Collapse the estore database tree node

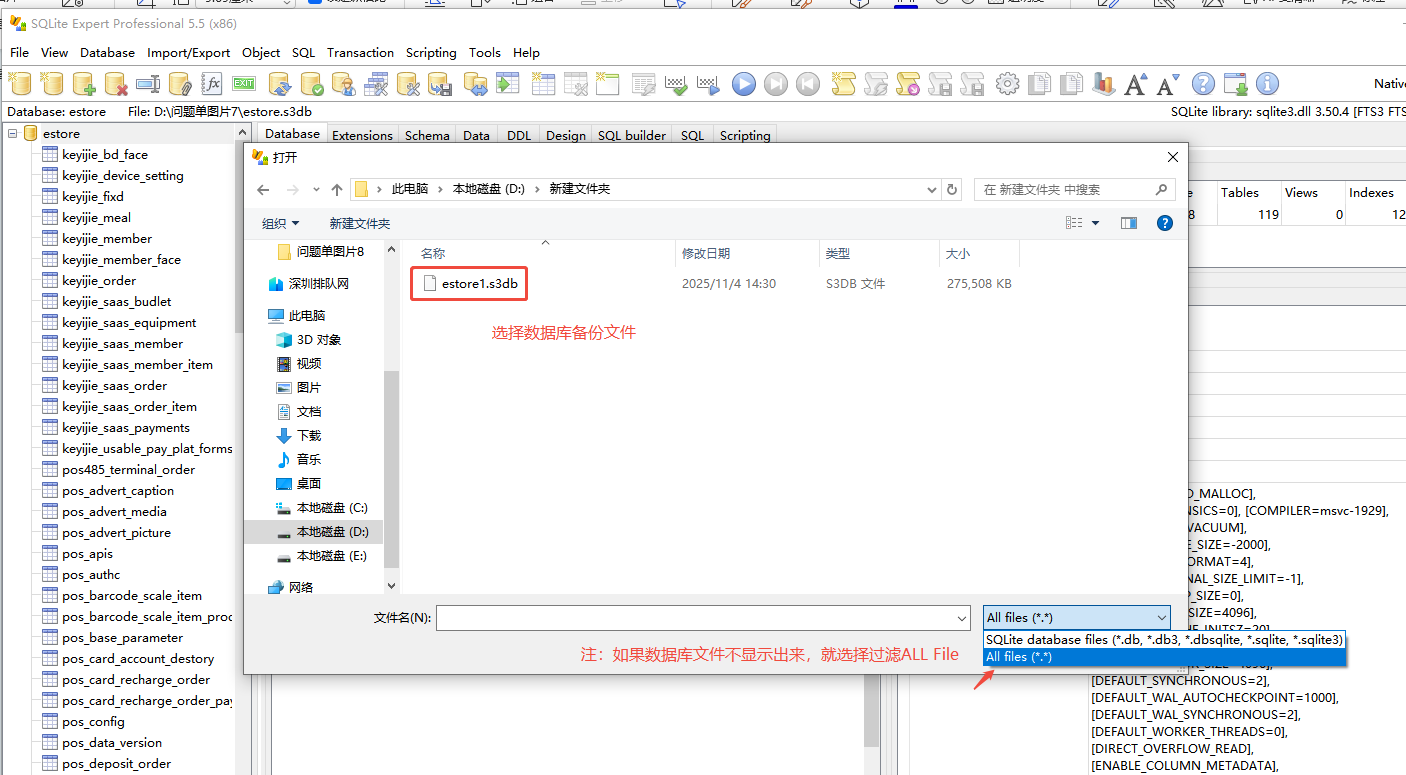13,133
